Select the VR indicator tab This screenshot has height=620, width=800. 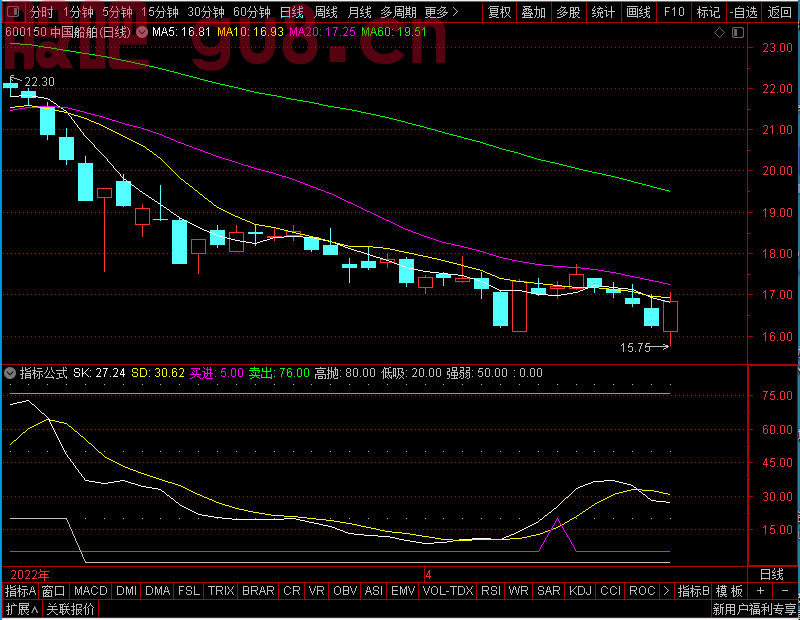(317, 591)
